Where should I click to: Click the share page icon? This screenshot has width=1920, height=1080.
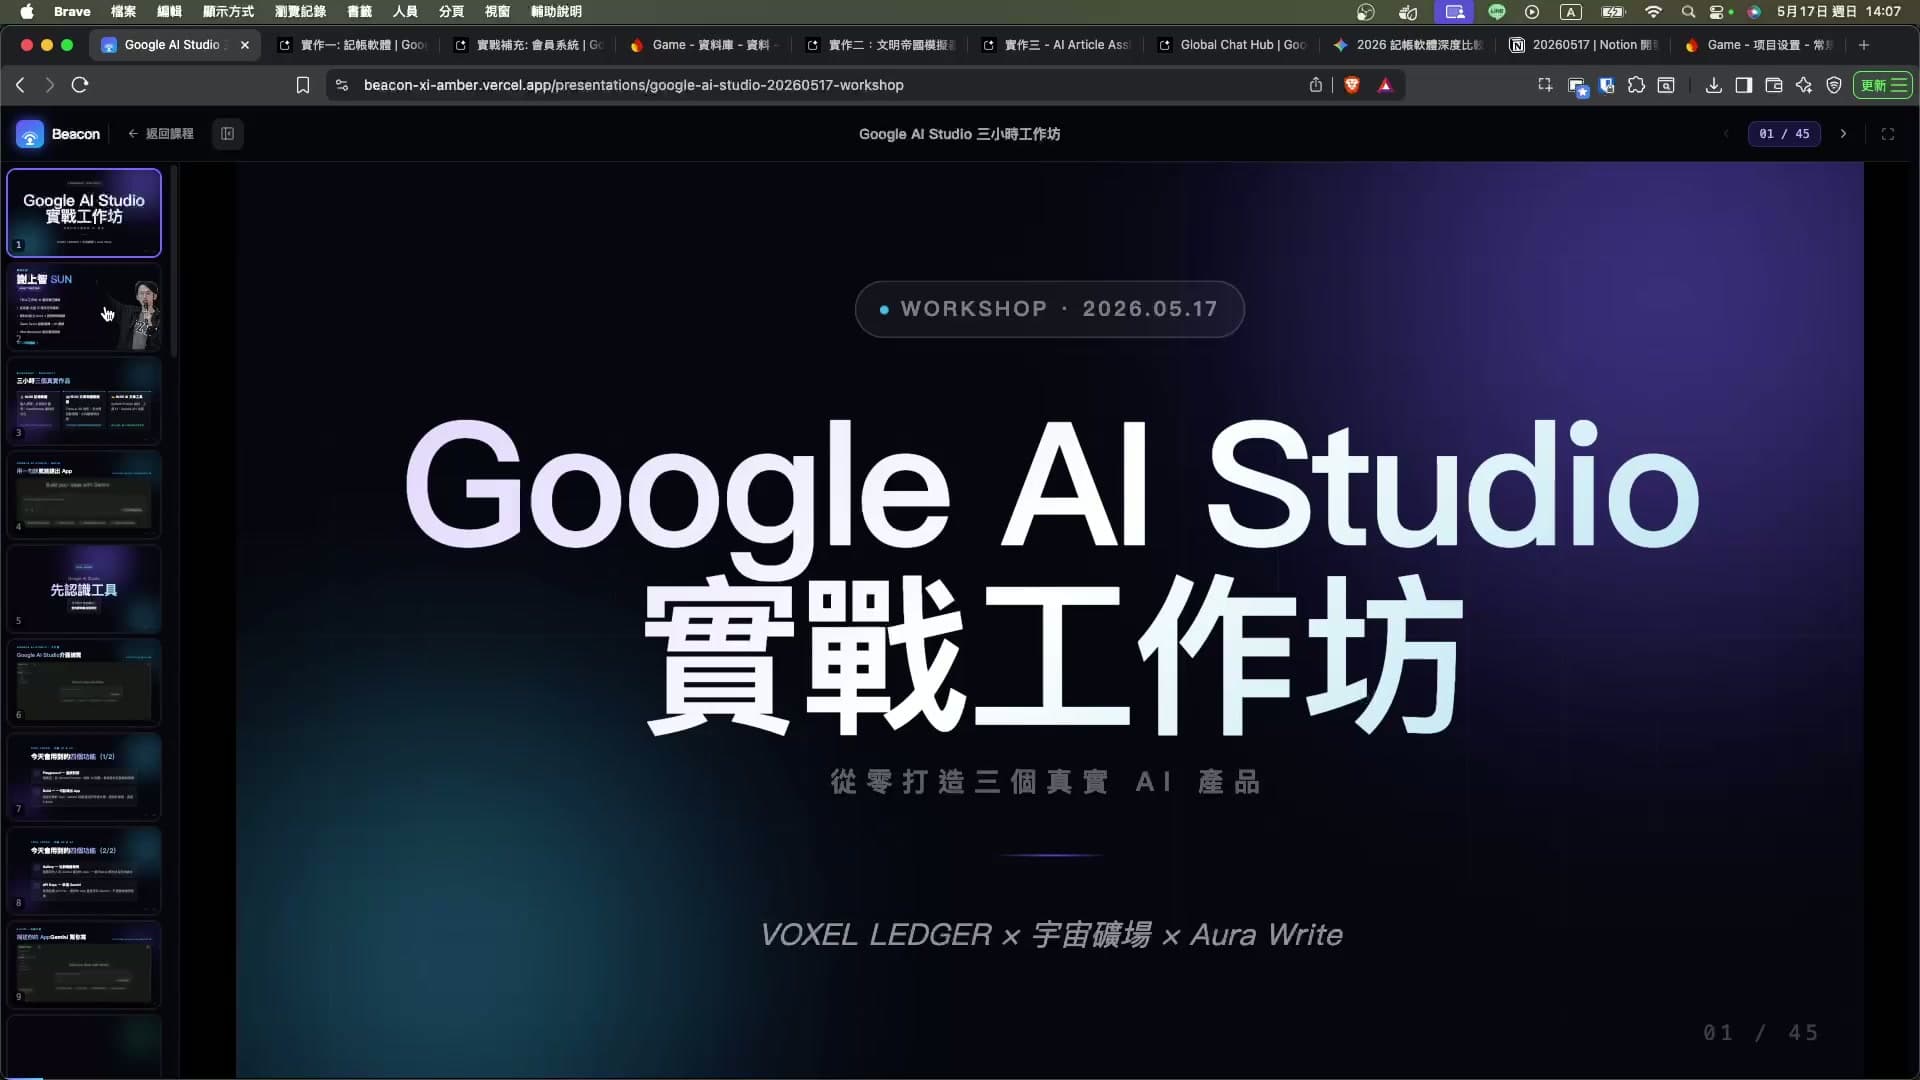1316,85
